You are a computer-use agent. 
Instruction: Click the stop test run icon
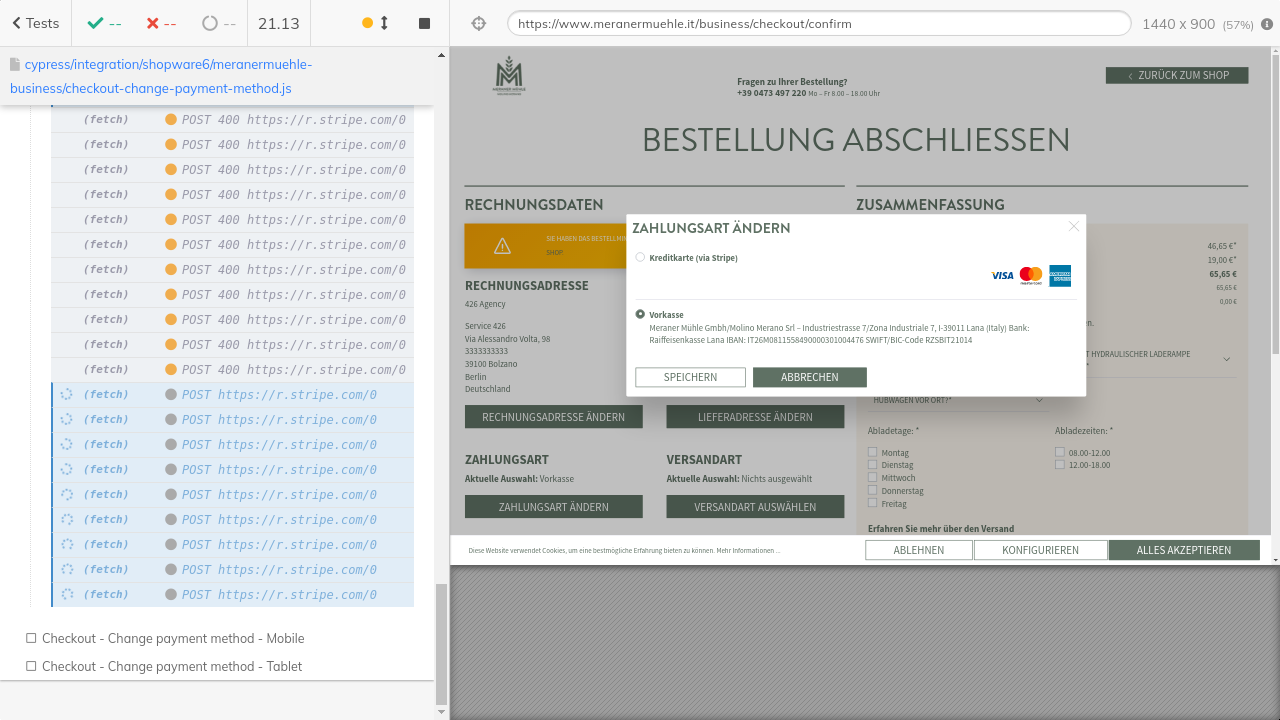(424, 23)
